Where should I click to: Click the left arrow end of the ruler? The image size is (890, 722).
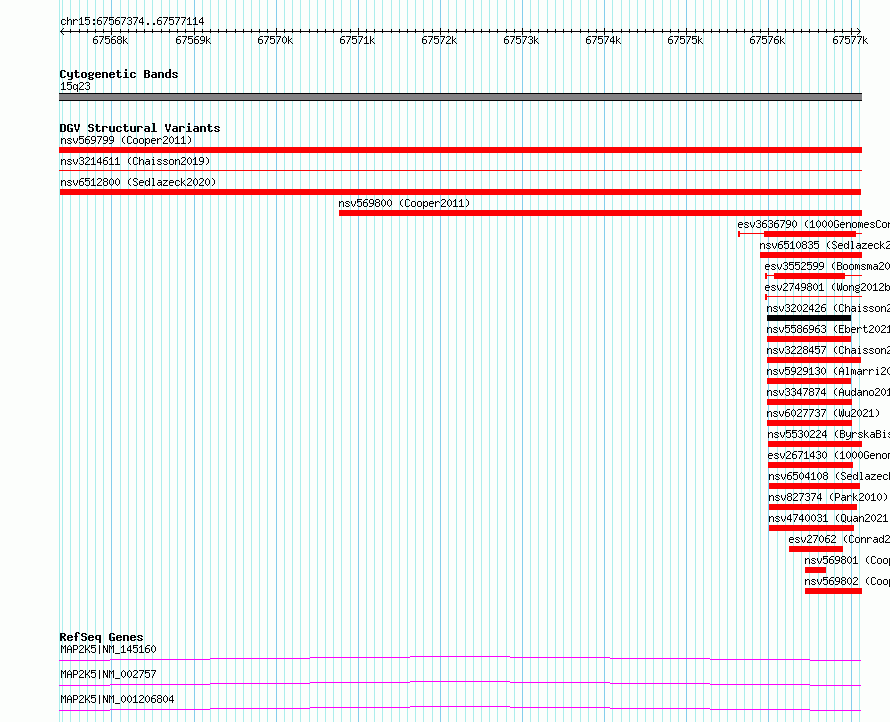pos(62,31)
